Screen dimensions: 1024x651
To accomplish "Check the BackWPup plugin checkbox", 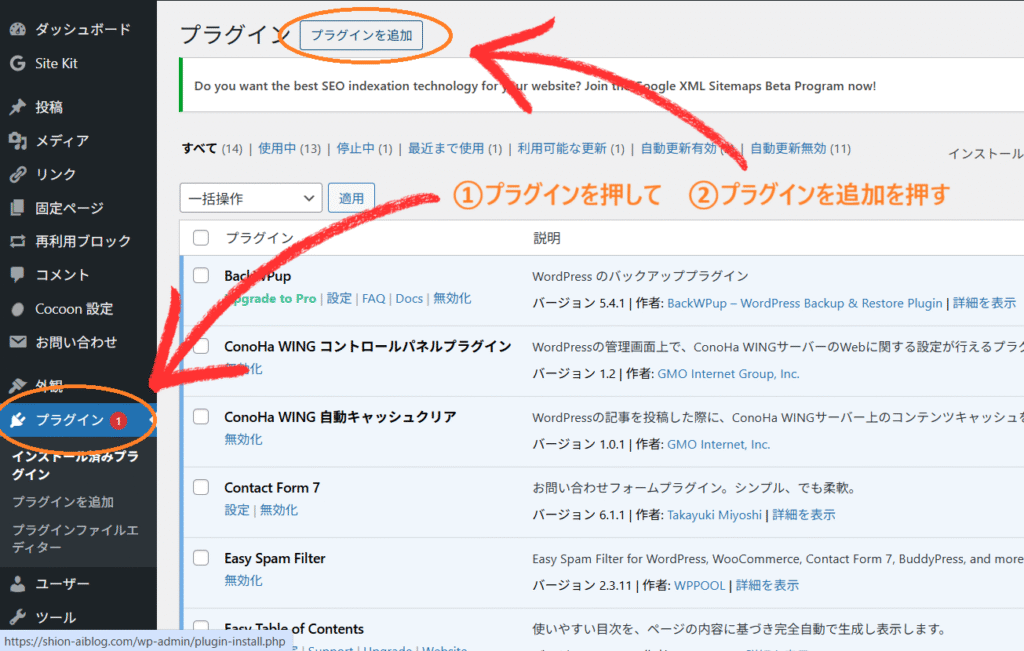I will pos(201,276).
